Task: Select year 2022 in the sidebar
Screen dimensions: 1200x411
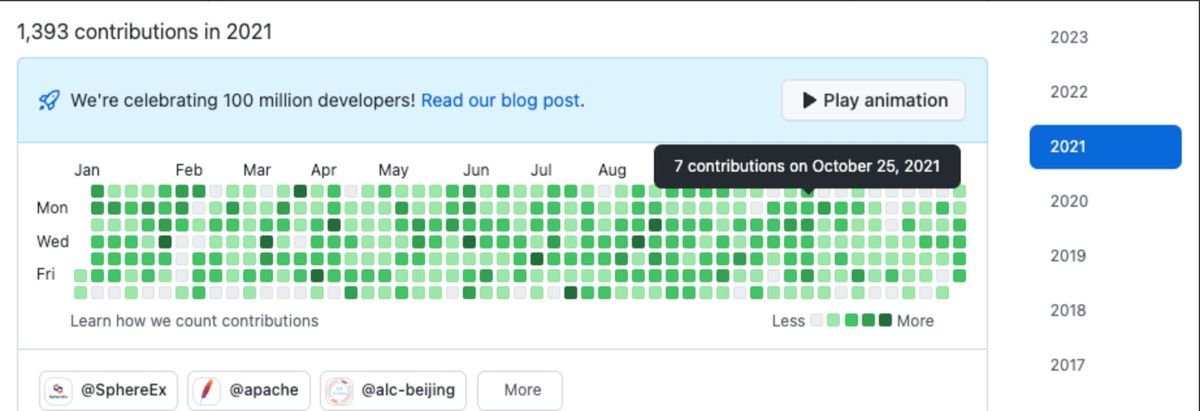Action: [1069, 92]
